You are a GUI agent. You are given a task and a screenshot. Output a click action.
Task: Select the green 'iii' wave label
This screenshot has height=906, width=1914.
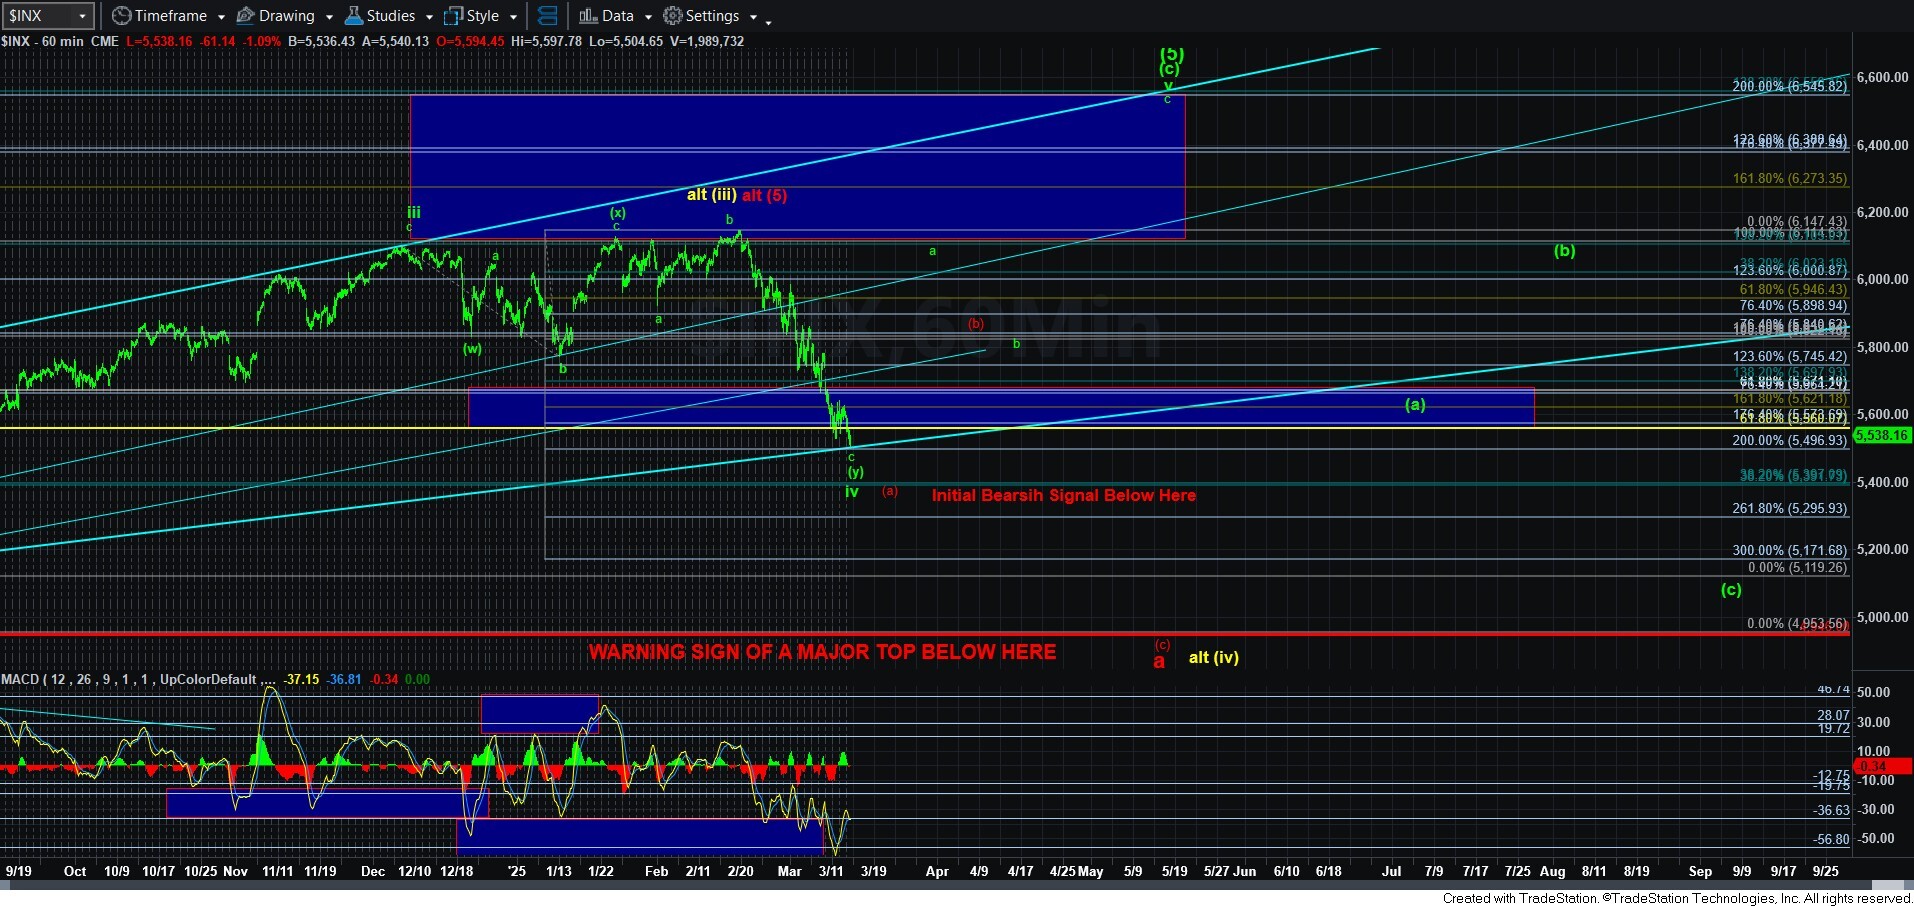(x=414, y=212)
